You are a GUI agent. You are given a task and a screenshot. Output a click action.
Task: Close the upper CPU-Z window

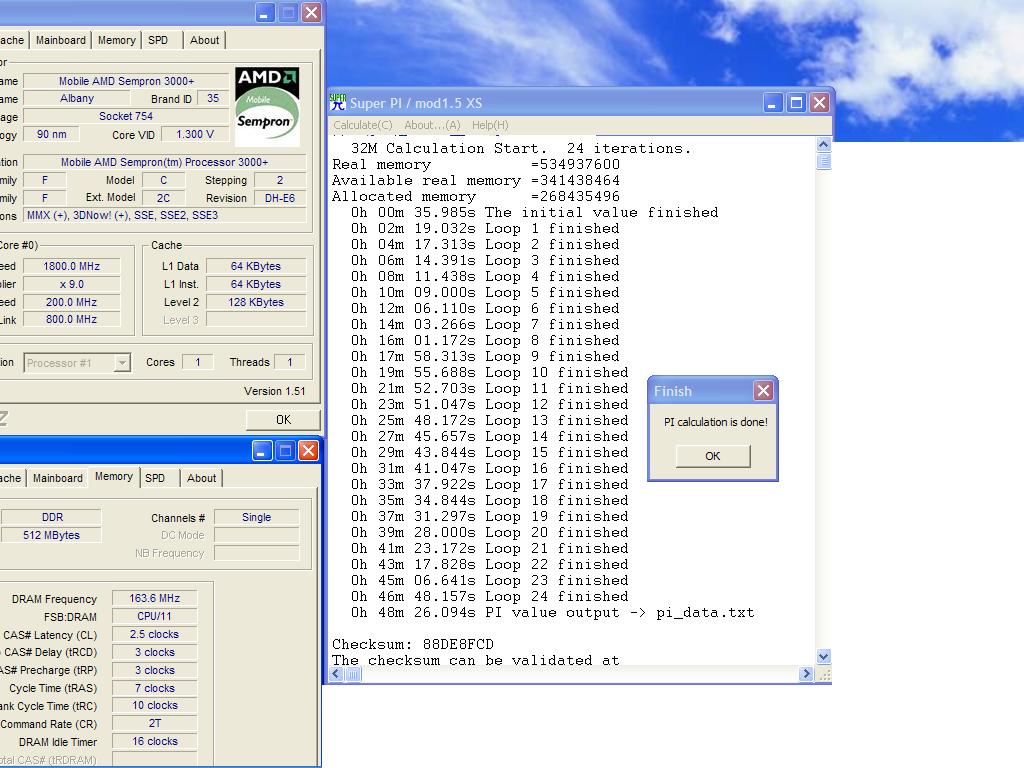point(312,12)
